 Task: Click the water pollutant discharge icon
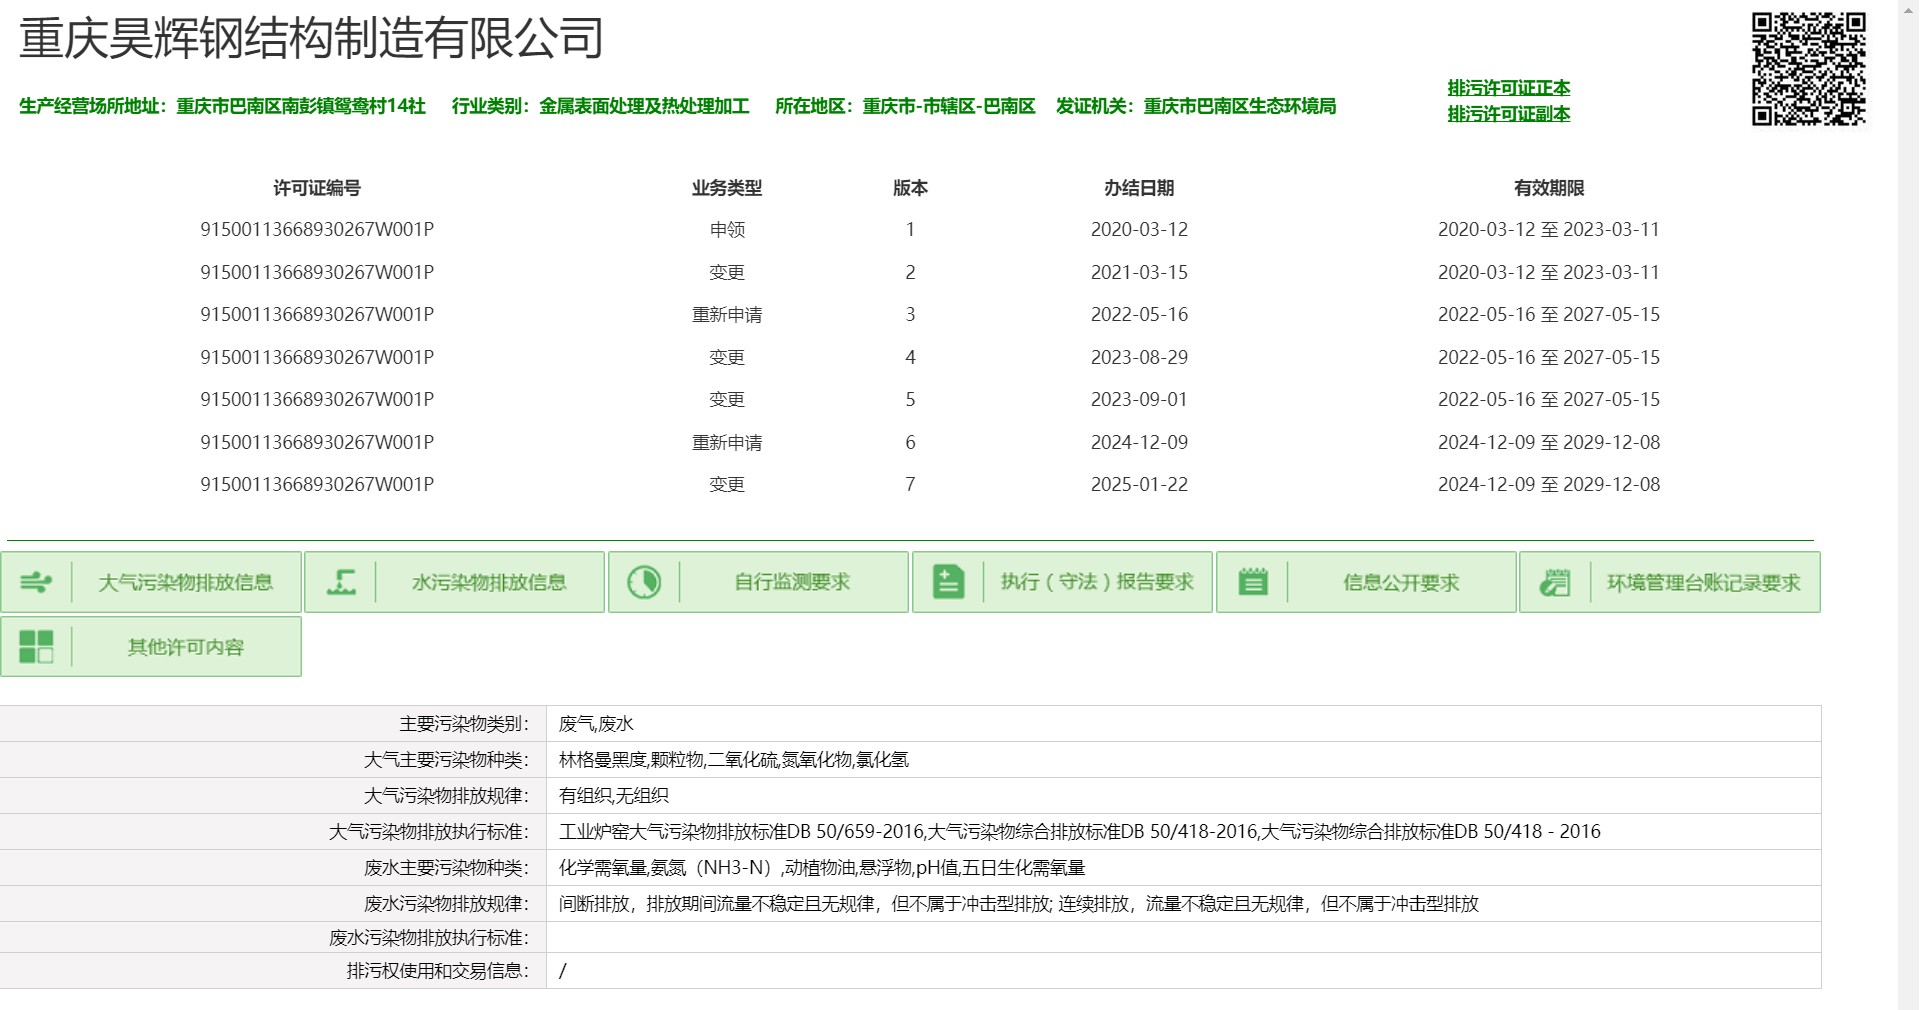point(341,582)
